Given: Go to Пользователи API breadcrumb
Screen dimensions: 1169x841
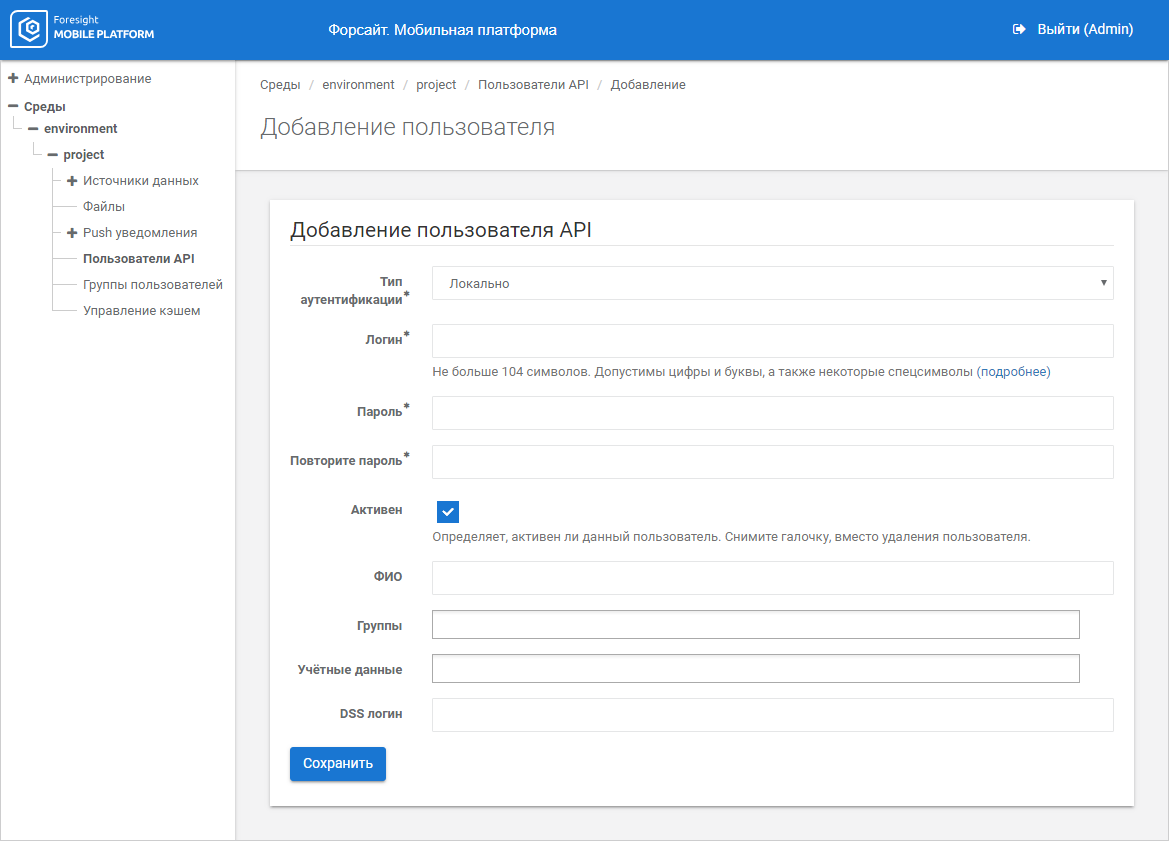Looking at the screenshot, I should coord(533,85).
